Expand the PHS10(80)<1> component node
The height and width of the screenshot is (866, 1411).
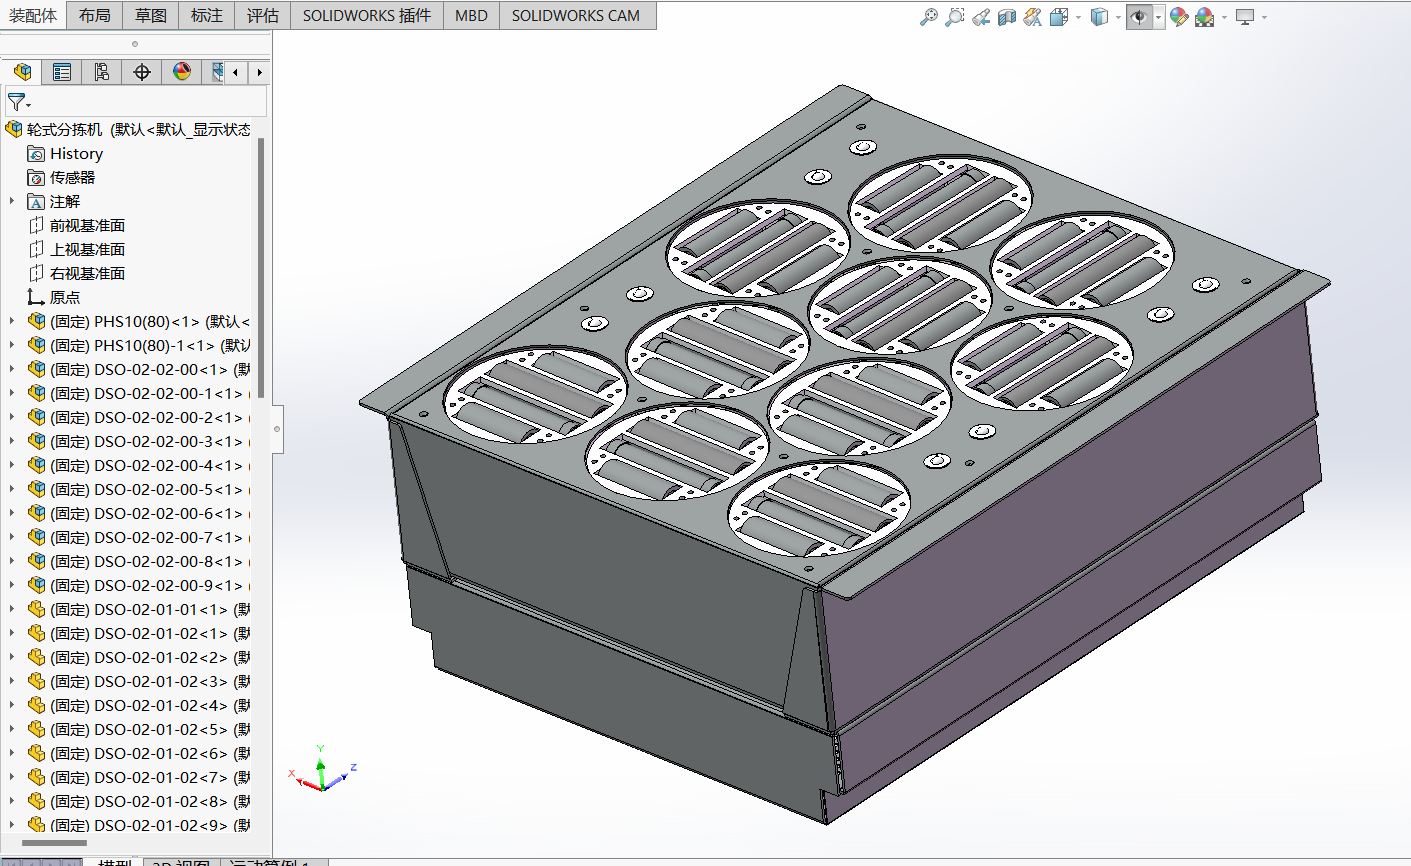tap(12, 321)
